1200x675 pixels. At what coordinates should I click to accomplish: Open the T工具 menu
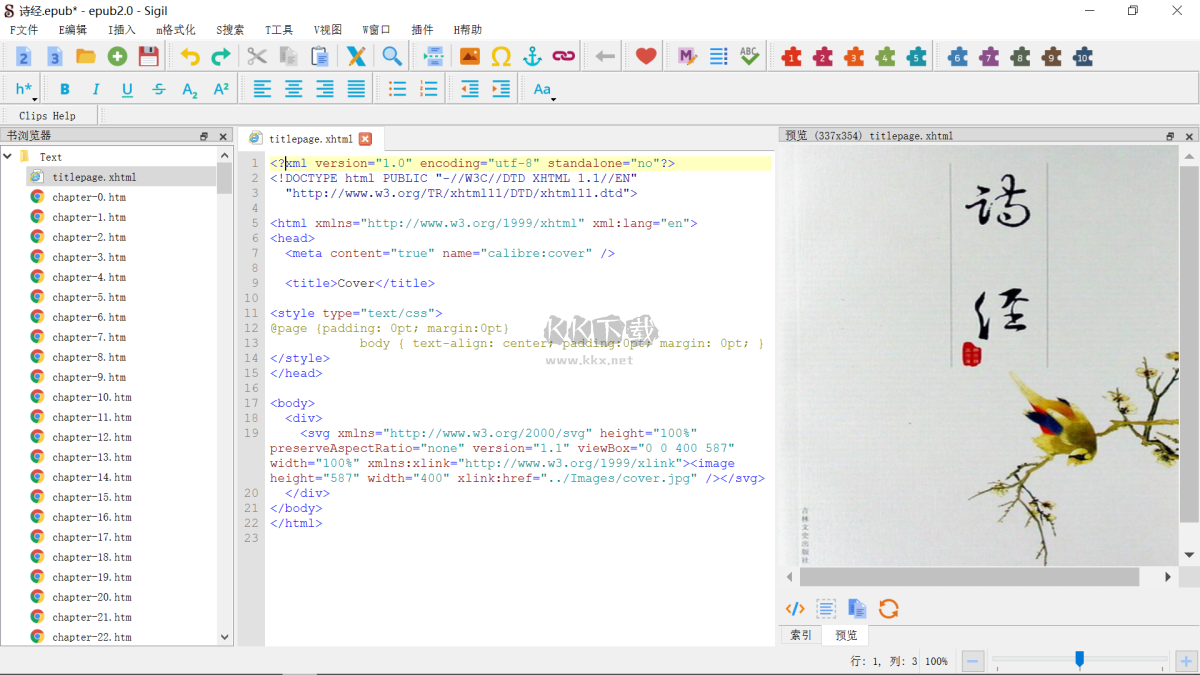point(279,30)
